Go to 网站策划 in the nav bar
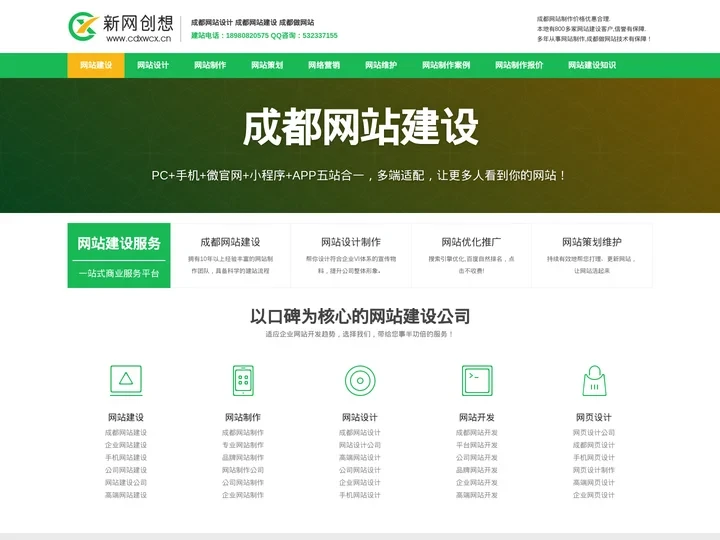Viewport: 720px width, 540px height. (267, 65)
